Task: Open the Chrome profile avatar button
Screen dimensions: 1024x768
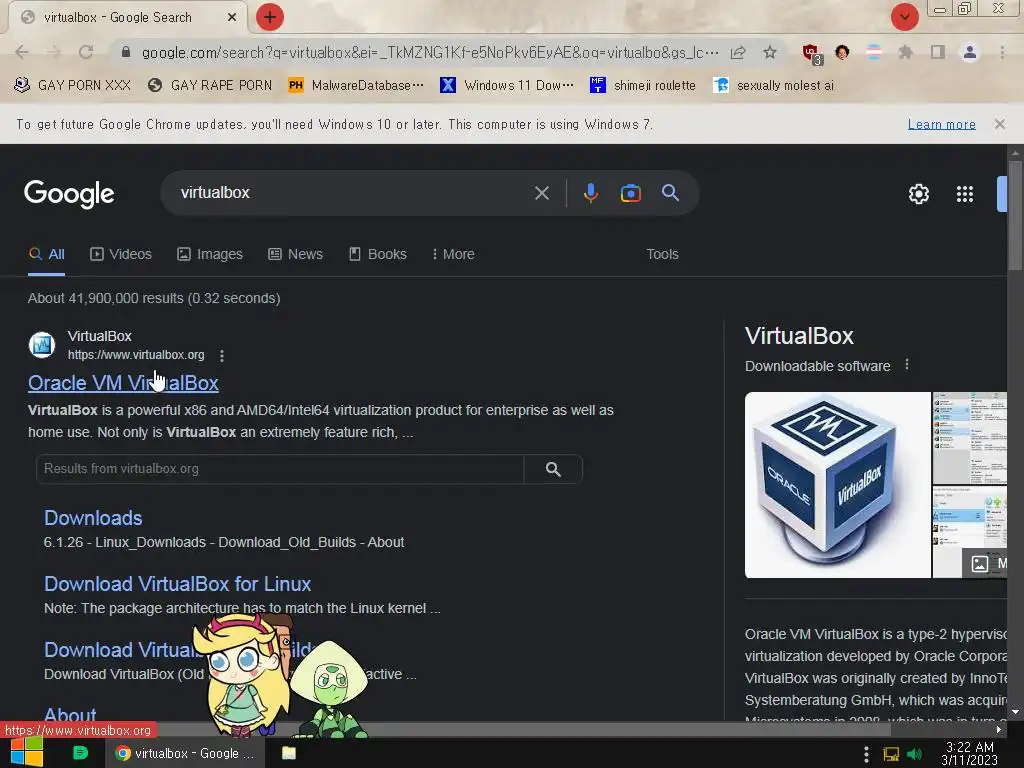Action: [970, 52]
